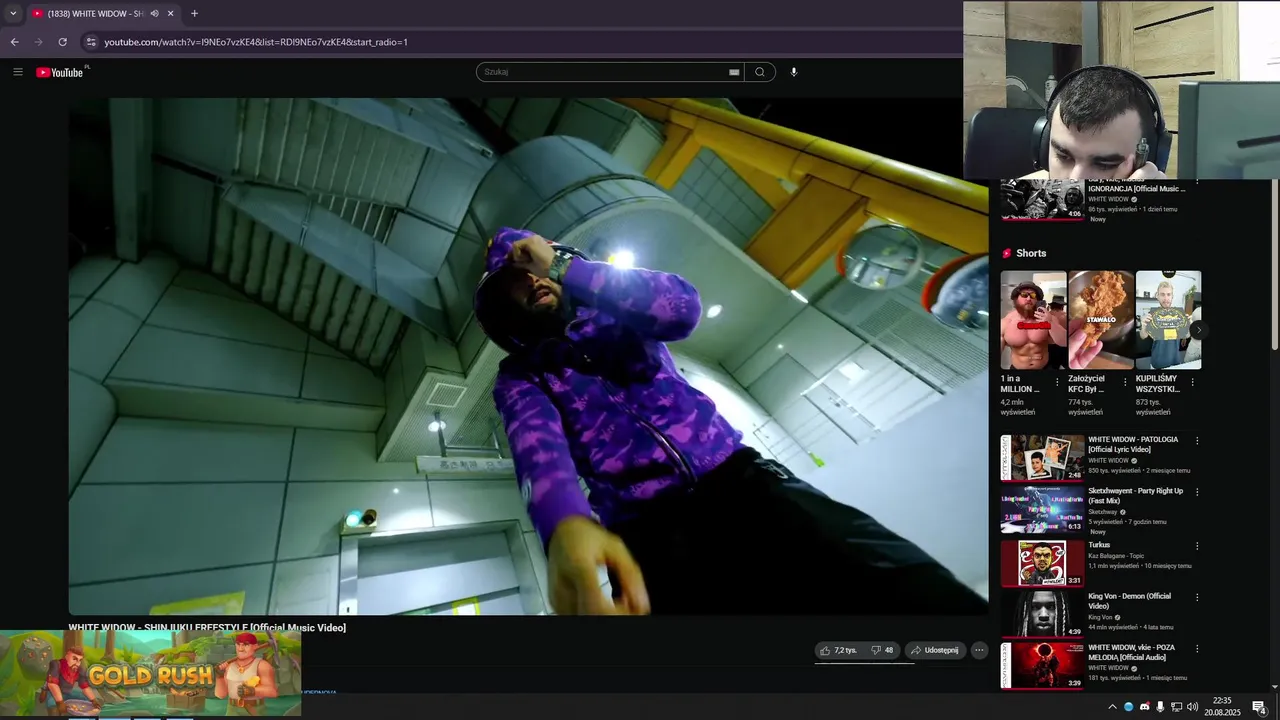Open the '1 in a MILLION' Short
The height and width of the screenshot is (720, 1280).
(x=1033, y=320)
